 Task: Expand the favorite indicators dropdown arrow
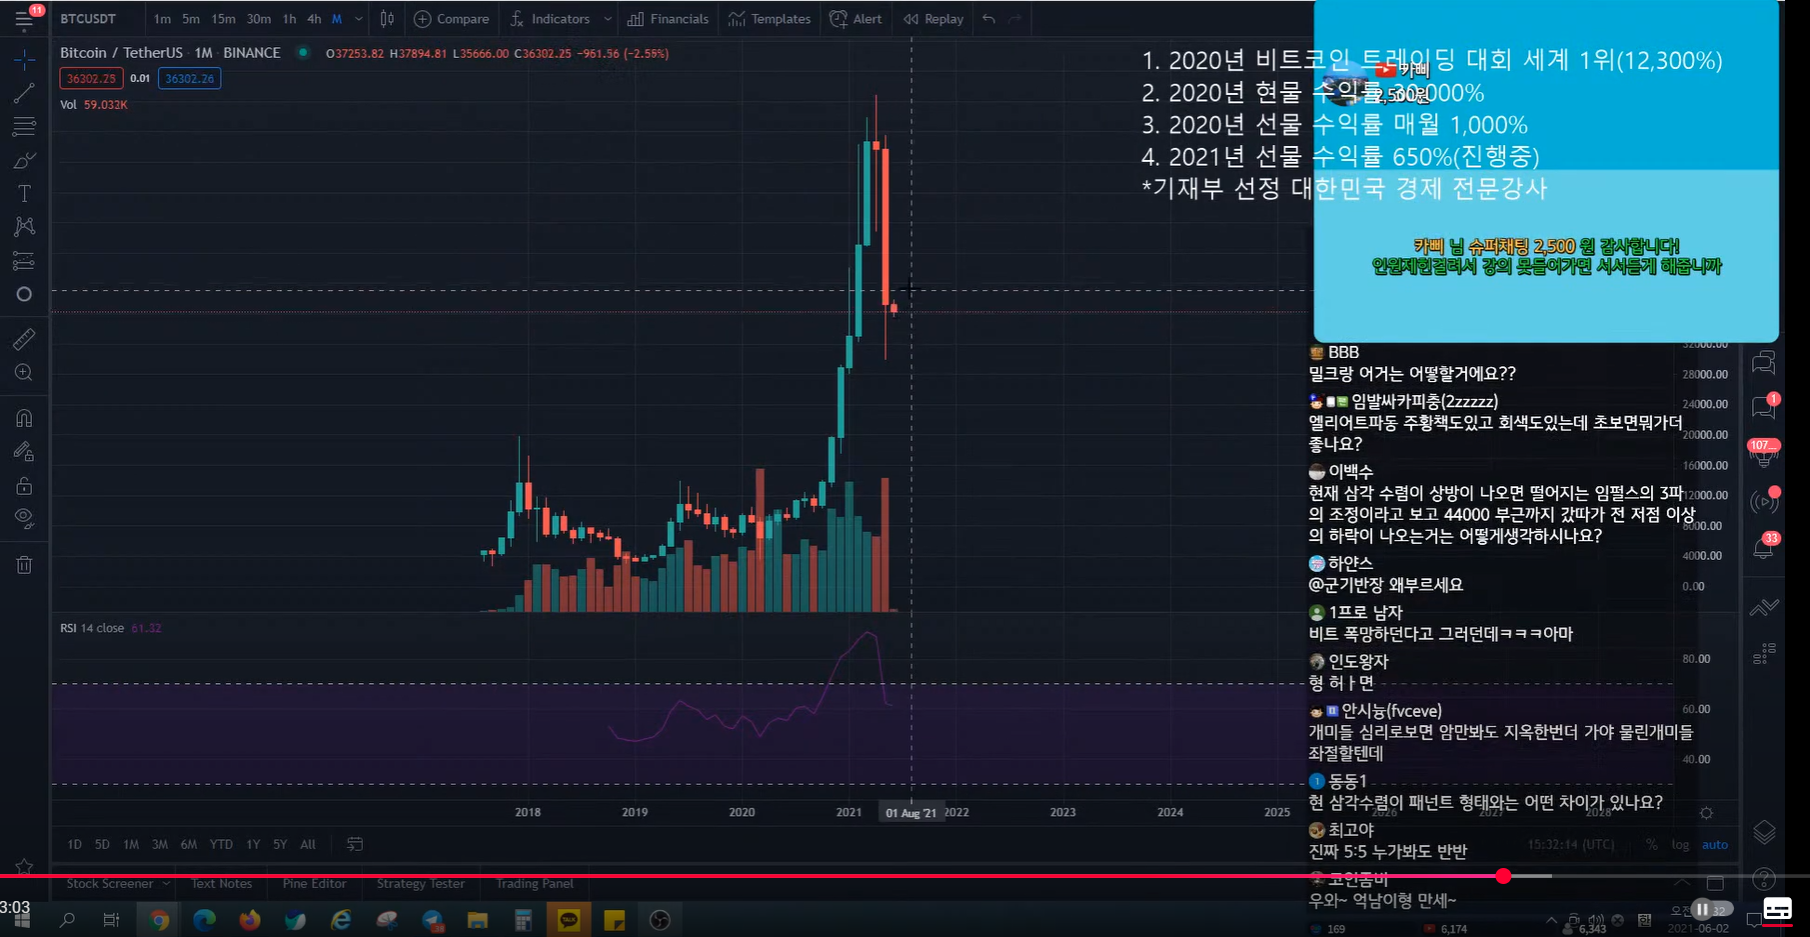[607, 19]
